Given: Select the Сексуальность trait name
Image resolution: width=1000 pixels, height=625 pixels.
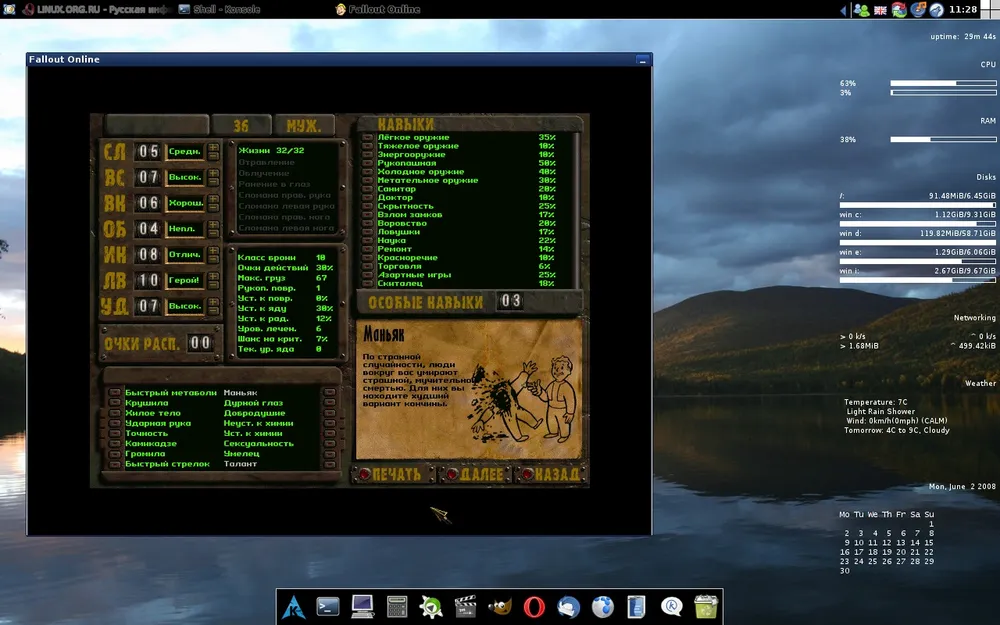Looking at the screenshot, I should click(x=258, y=444).
